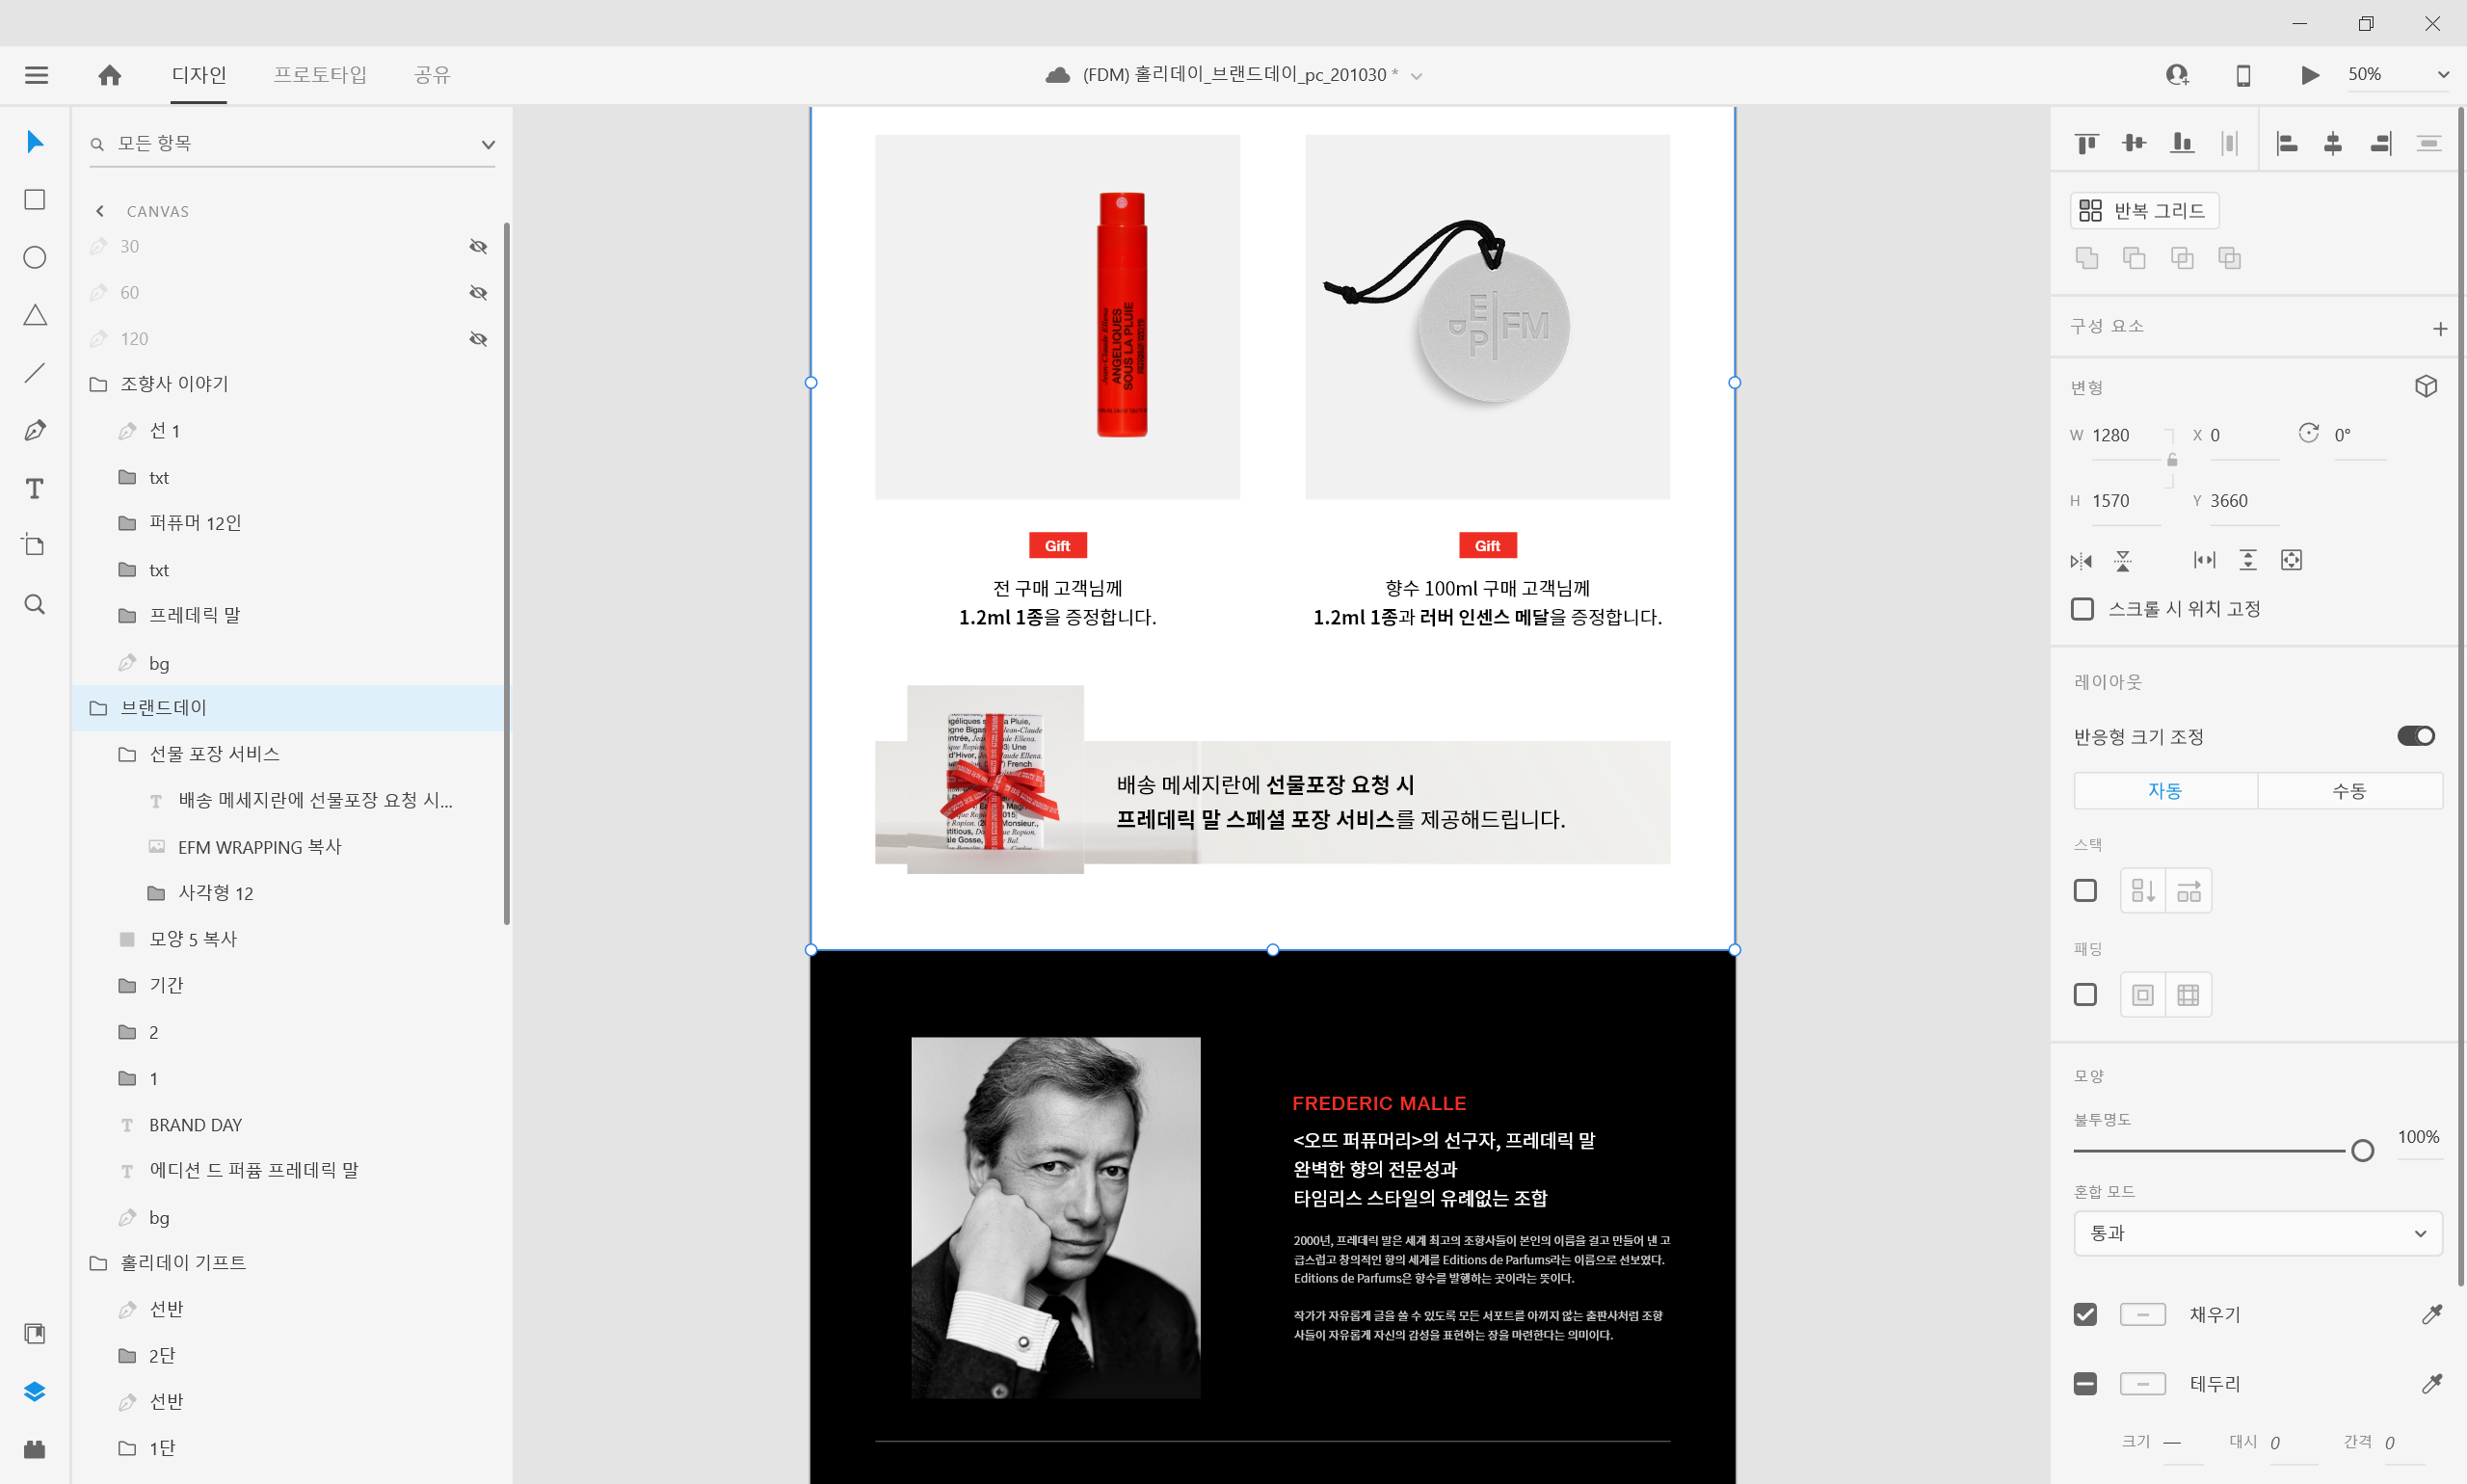The height and width of the screenshot is (1484, 2467).
Task: Open the document name dropdown
Action: 1416,76
